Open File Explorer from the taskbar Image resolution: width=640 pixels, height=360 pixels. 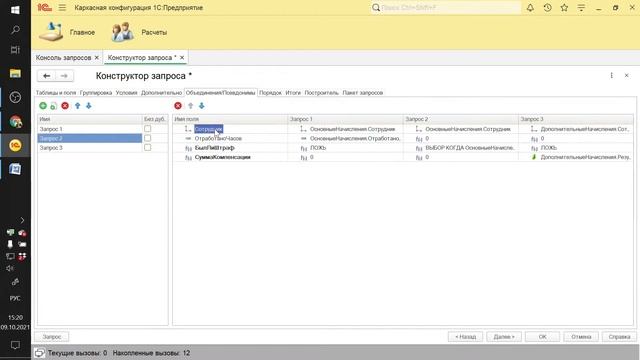pos(15,73)
